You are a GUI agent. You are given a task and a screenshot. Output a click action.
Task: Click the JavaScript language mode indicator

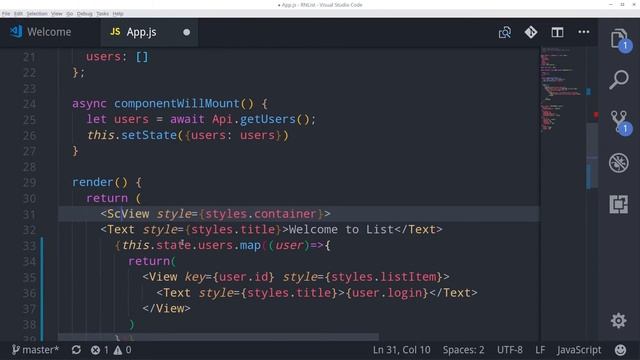click(579, 350)
